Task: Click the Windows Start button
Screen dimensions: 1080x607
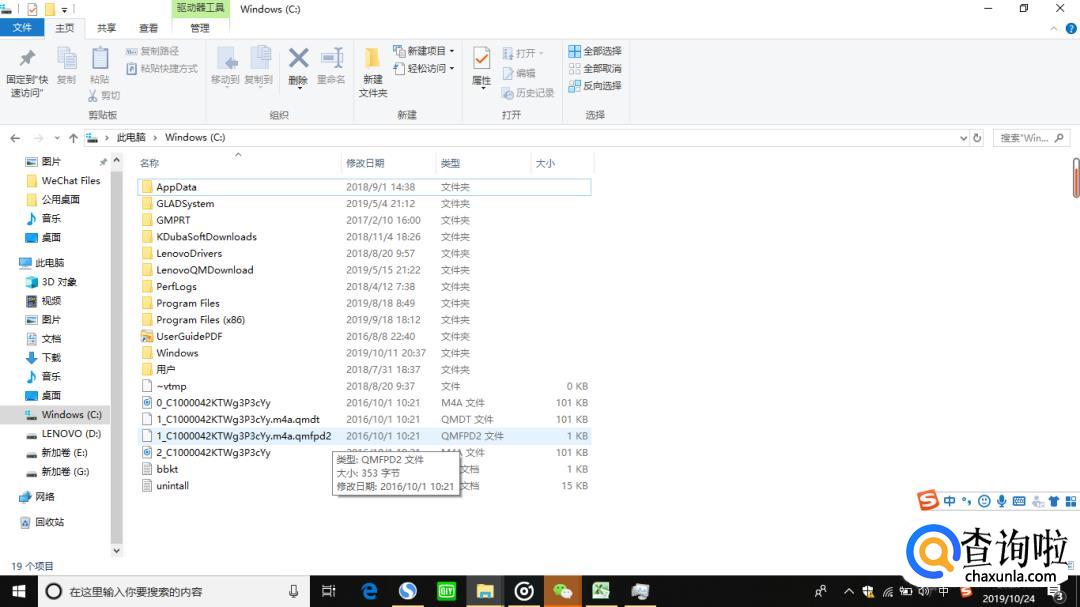Action: click(x=19, y=591)
